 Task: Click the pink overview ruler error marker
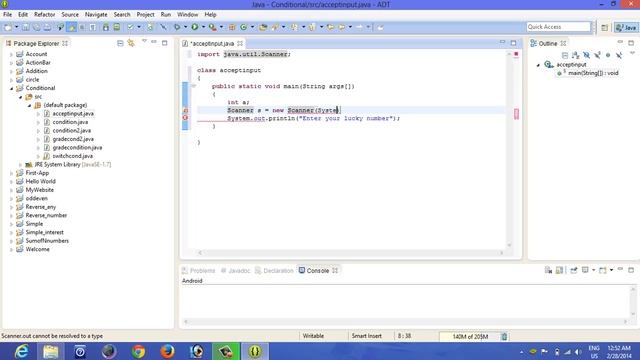[x=516, y=114]
